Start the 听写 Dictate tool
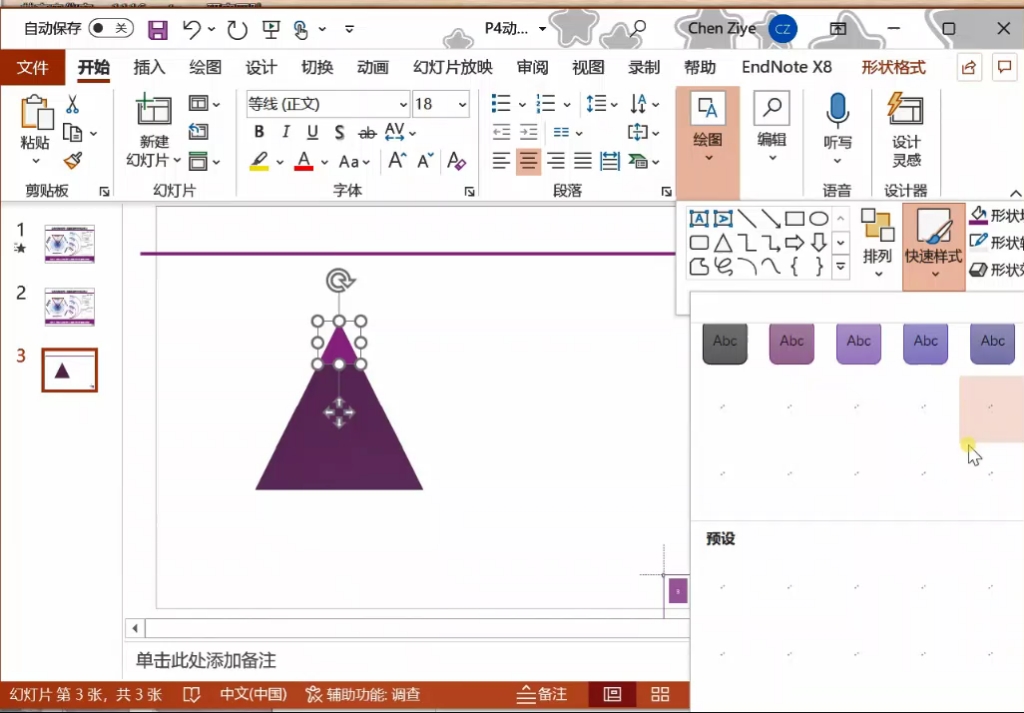The image size is (1024, 713). (837, 110)
